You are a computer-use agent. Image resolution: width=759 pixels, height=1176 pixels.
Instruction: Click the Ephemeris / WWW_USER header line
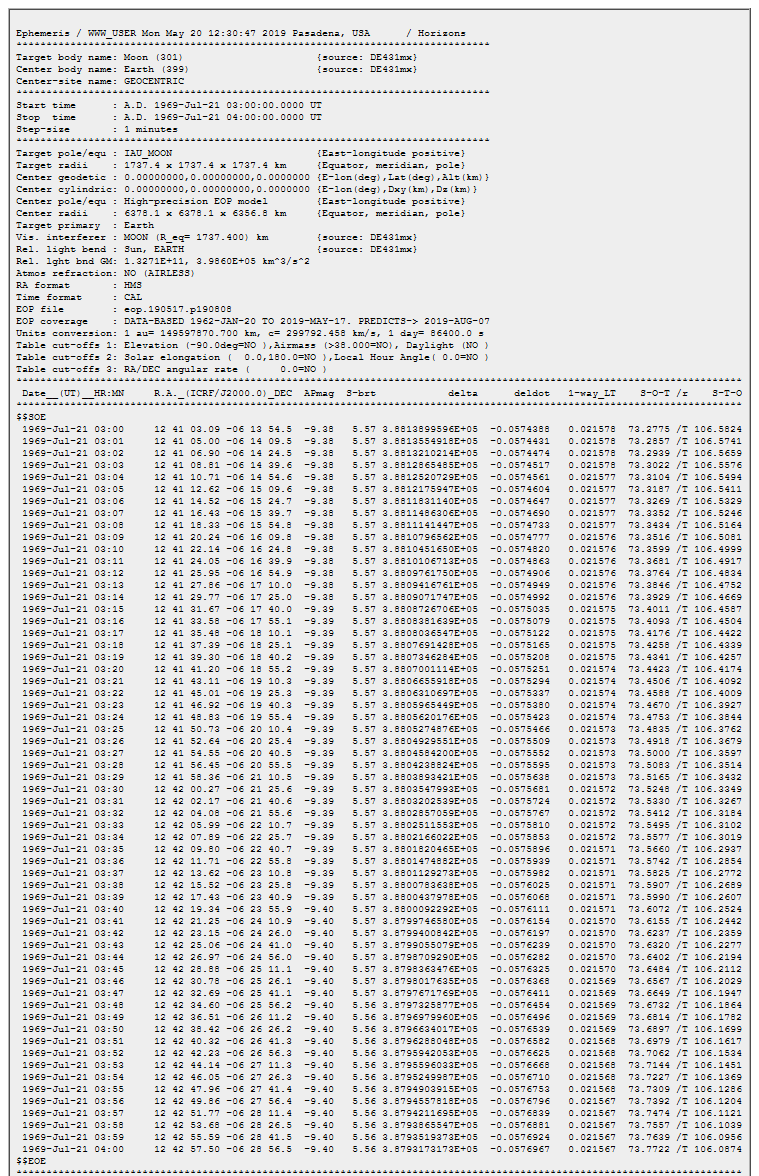click(x=240, y=33)
